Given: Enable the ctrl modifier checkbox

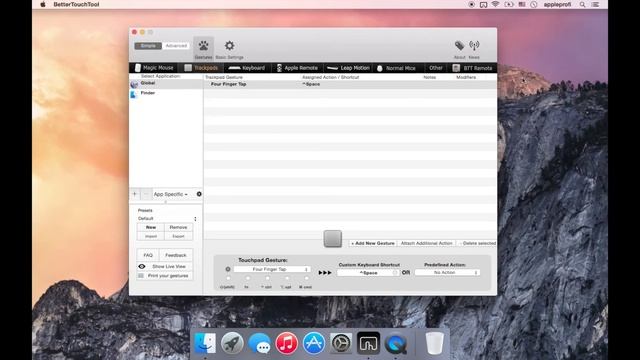Looking at the screenshot, I should [267, 278].
